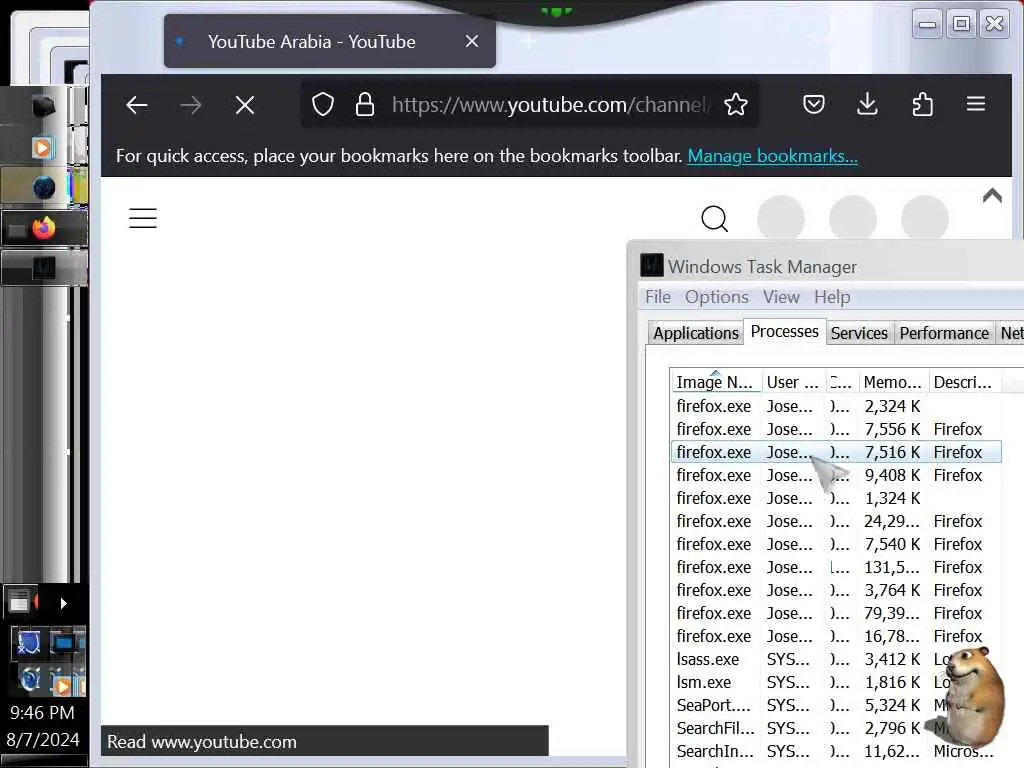Click the up chevron above Task Manager
The image size is (1024, 768).
[992, 196]
